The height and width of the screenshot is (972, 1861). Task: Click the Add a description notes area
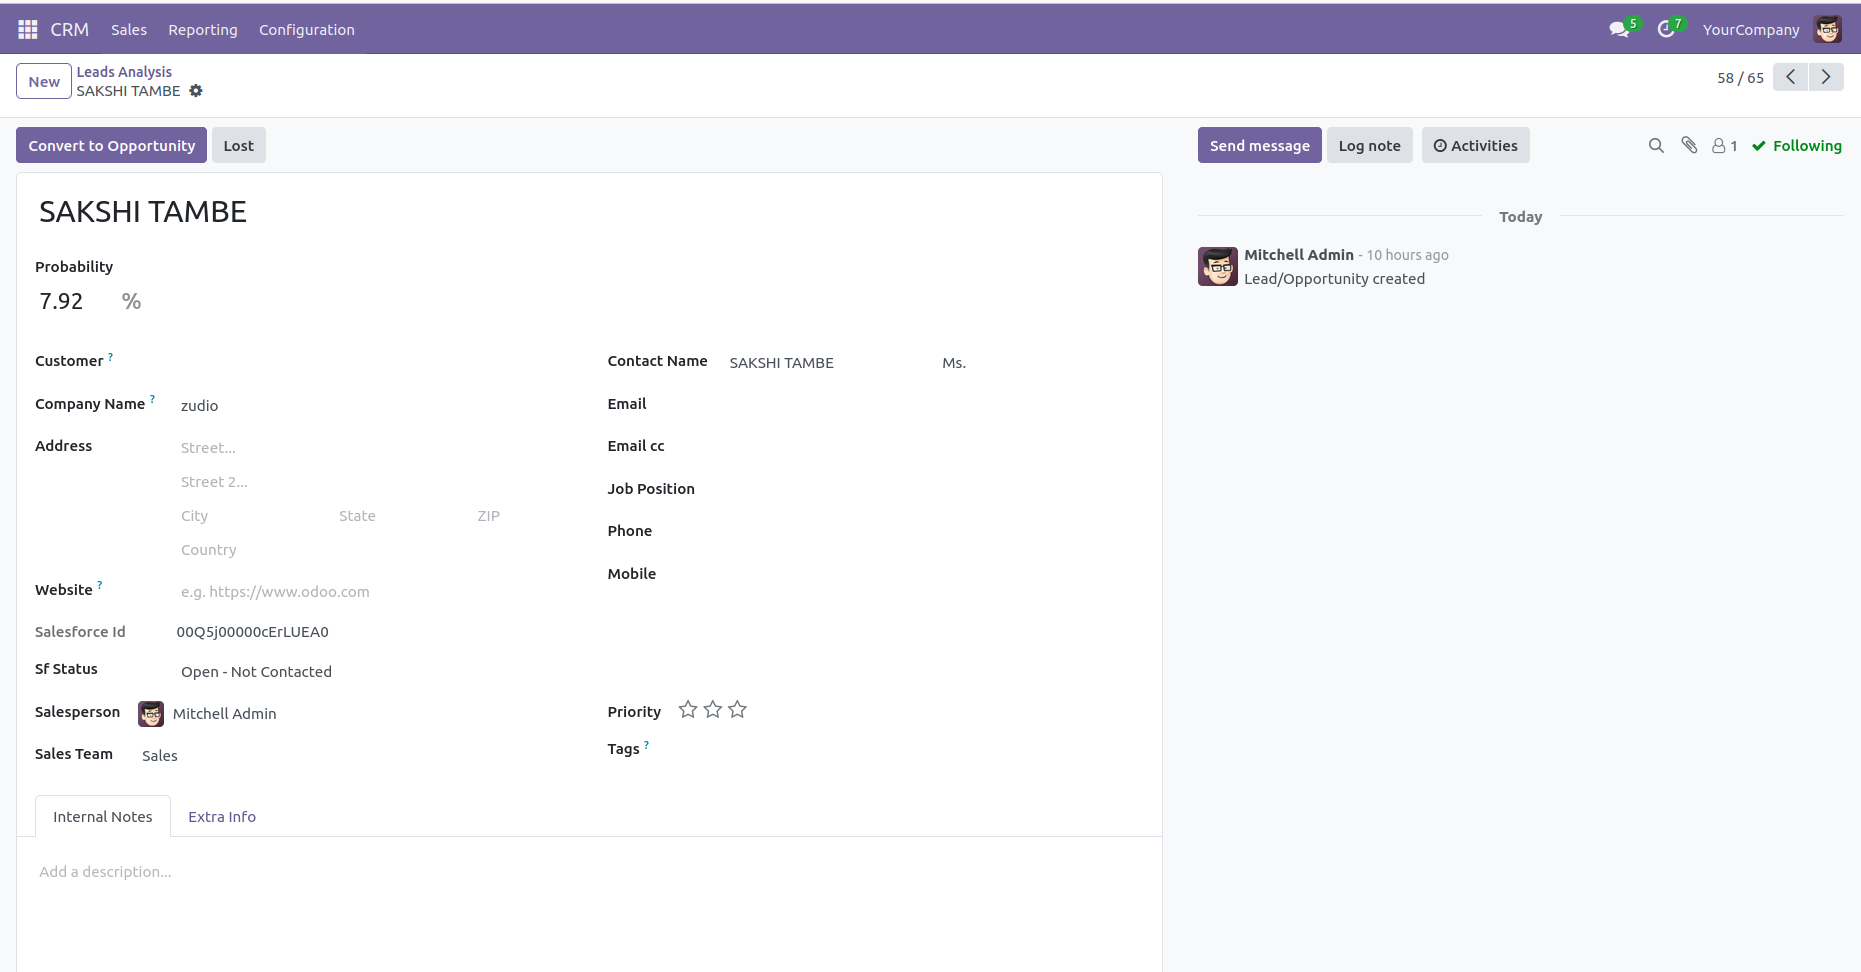tap(588, 872)
